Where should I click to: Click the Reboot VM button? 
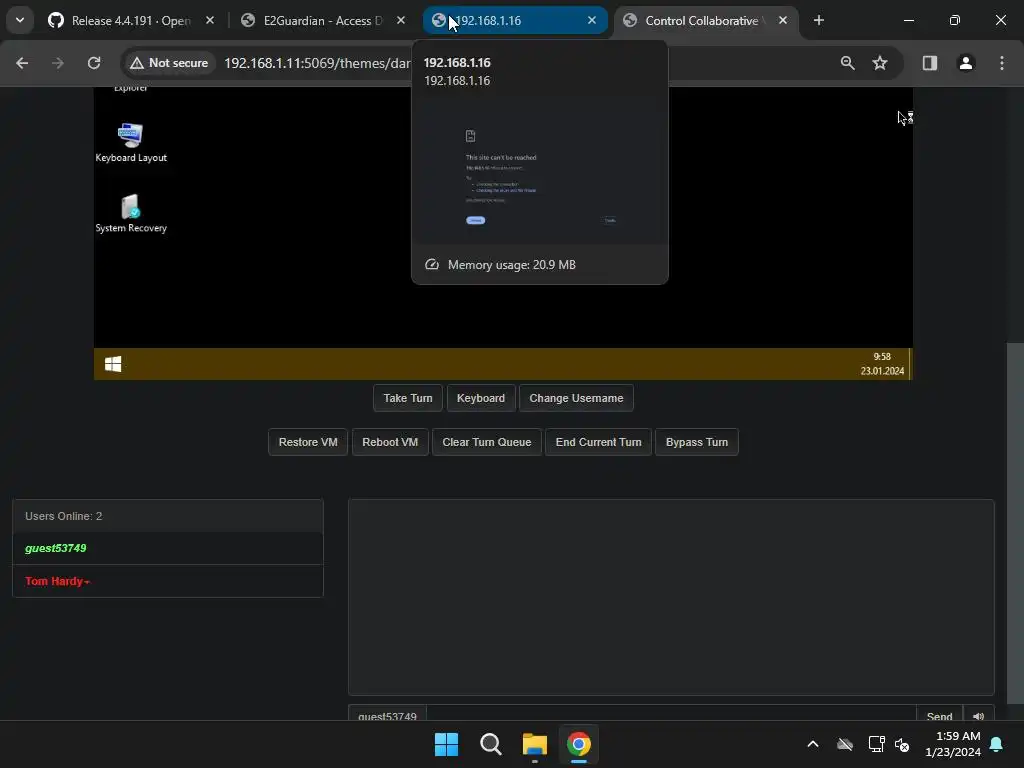pyautogui.click(x=390, y=442)
